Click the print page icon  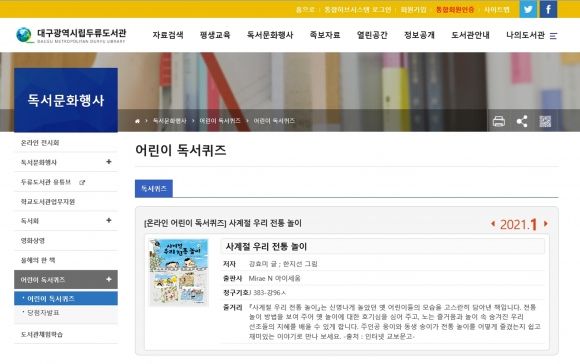click(x=499, y=121)
